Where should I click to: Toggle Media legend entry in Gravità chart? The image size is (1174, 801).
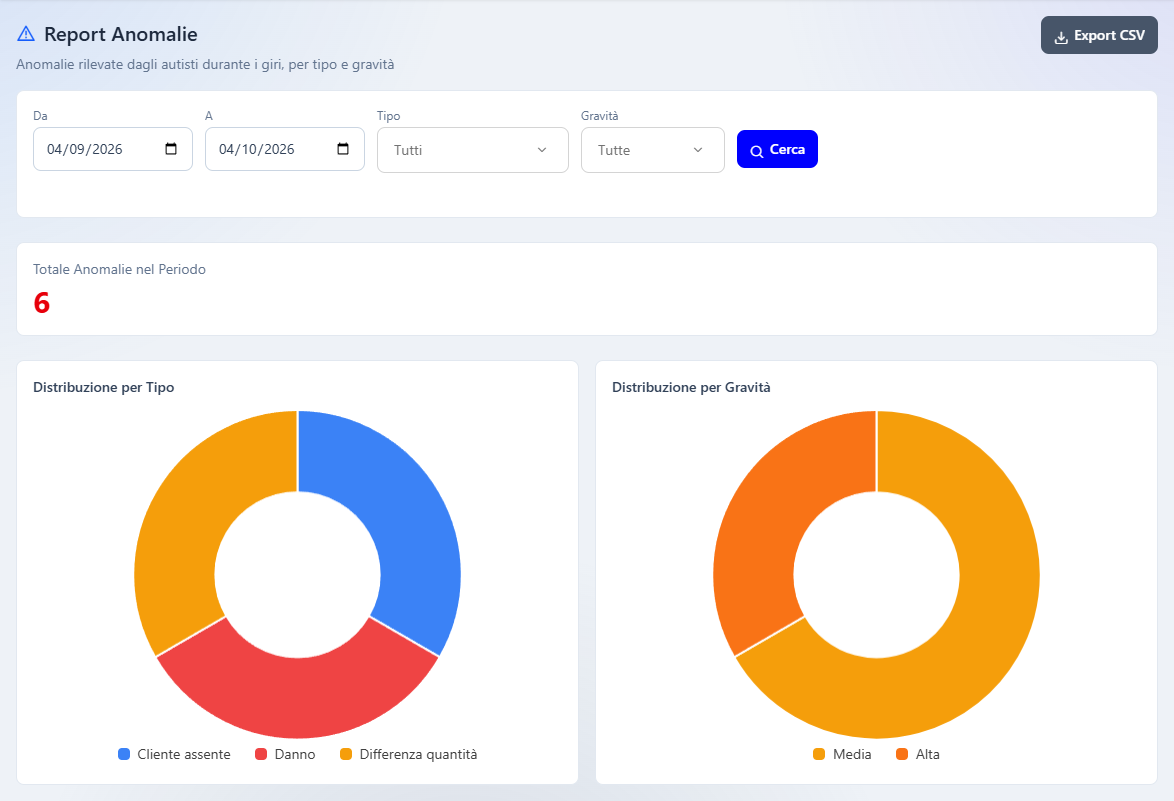coord(842,754)
